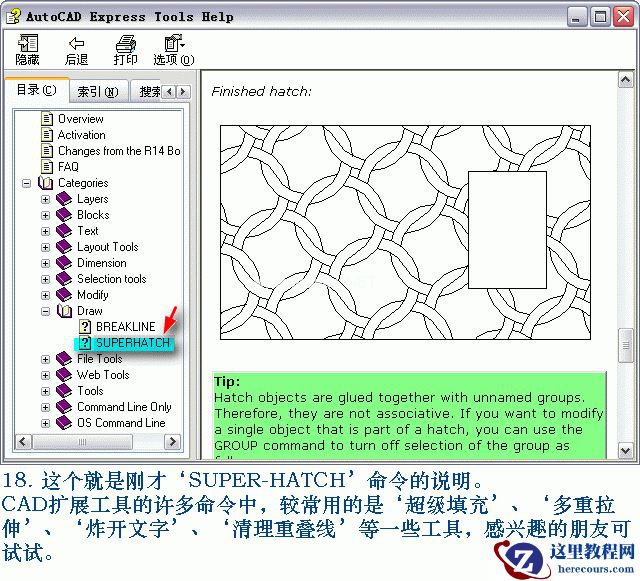Click the Tools purple book icon

point(64,391)
